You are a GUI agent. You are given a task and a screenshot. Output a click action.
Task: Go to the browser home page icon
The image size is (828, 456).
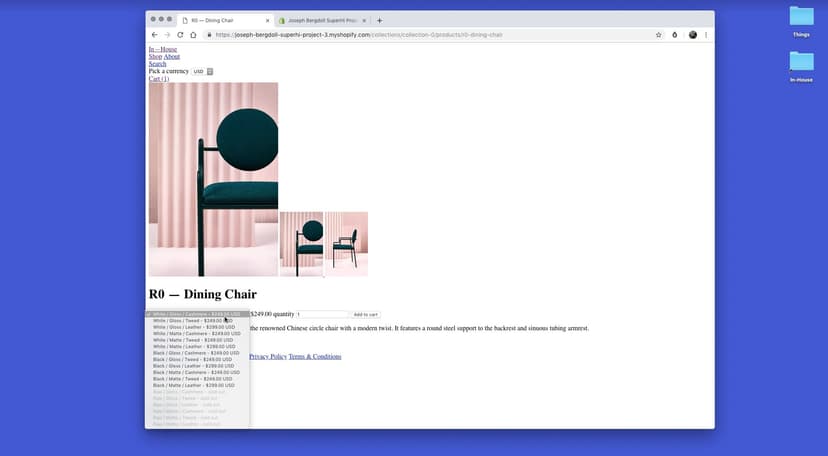click(193, 35)
